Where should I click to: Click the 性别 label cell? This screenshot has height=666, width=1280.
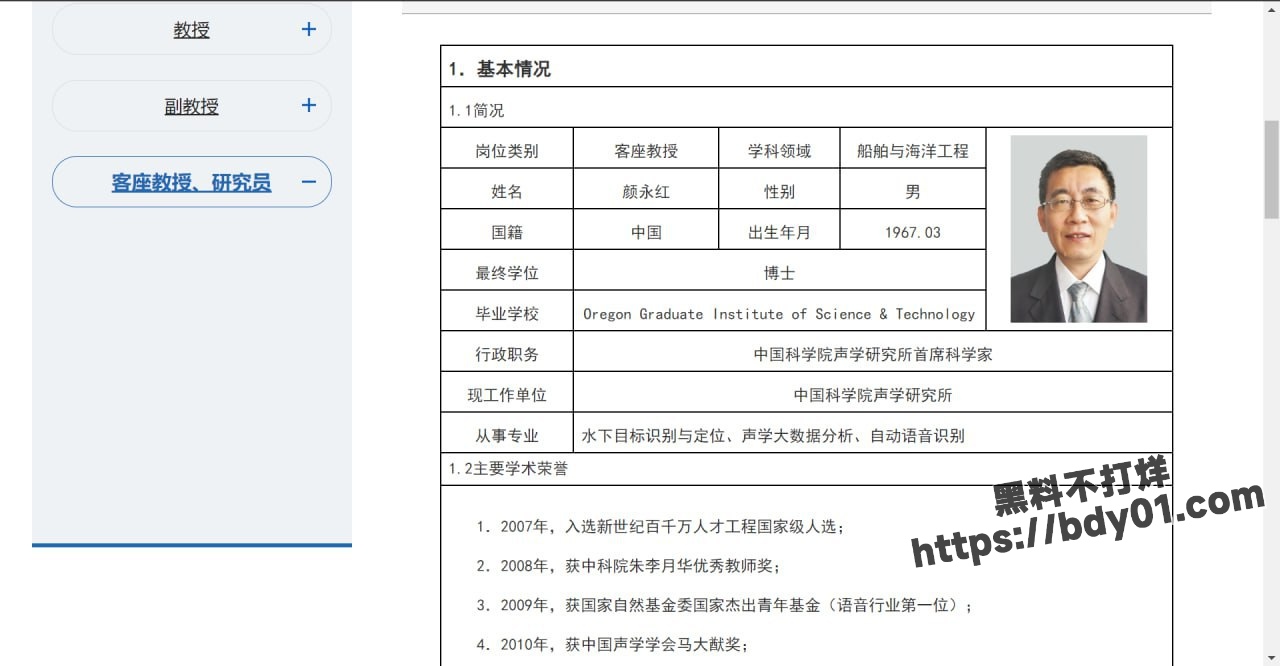(779, 189)
